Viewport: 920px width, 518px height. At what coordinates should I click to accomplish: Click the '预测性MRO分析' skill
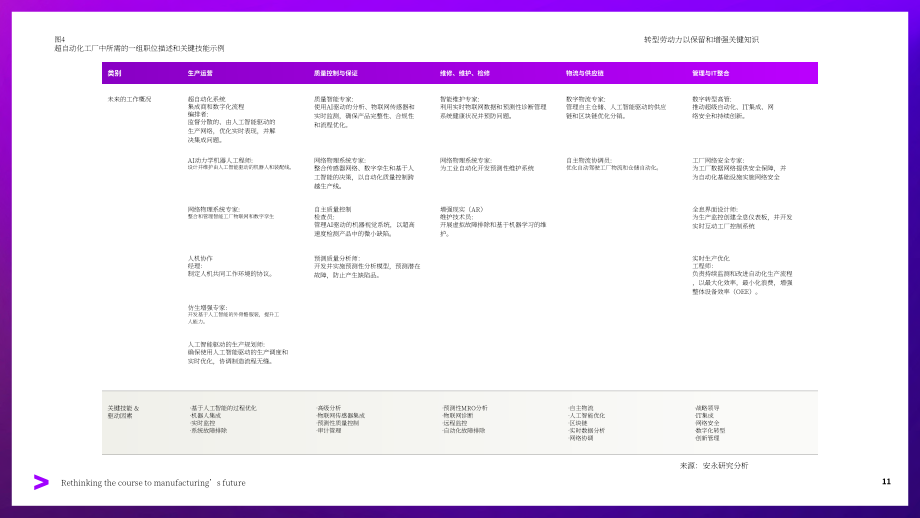[x=465, y=408]
